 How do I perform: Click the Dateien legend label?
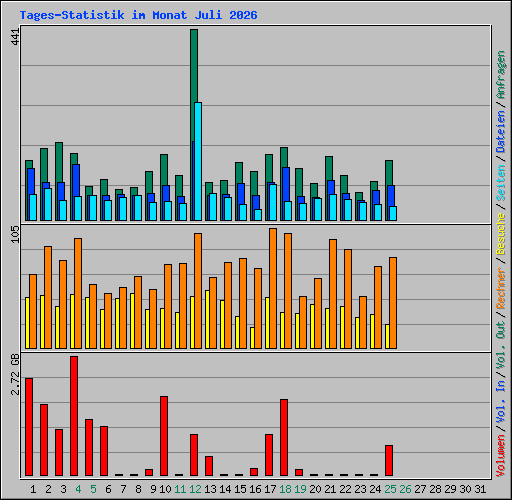point(501,132)
